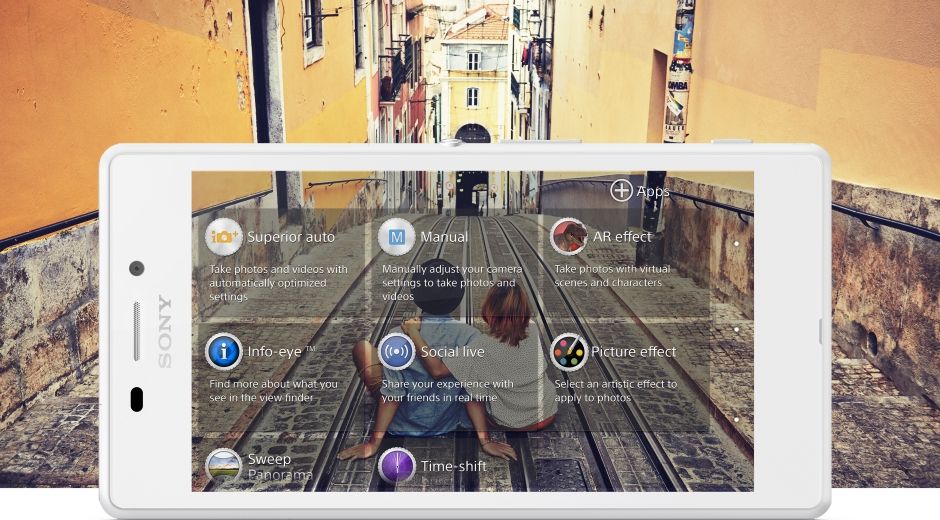The image size is (940, 520).
Task: Click the plus icon beside Apps
Action: (x=621, y=190)
